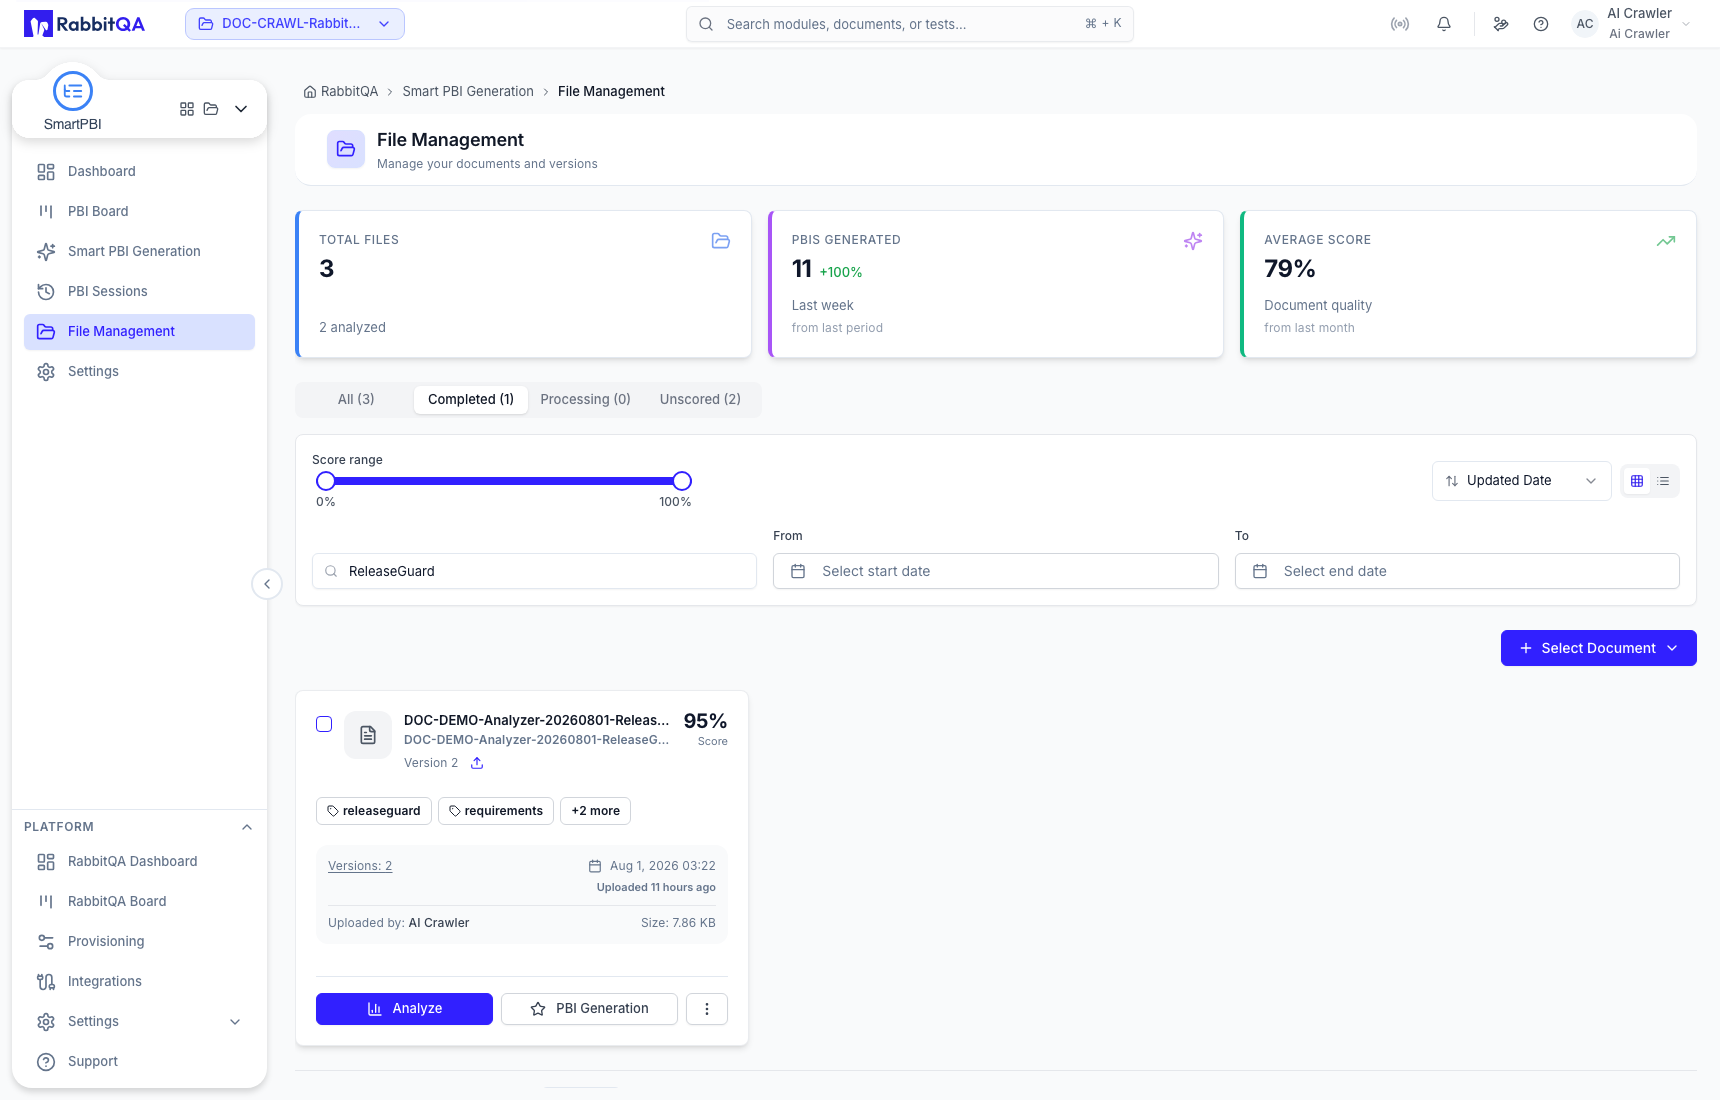1720x1100 pixels.
Task: Click the calendar icon in the To field
Action: tap(1260, 571)
